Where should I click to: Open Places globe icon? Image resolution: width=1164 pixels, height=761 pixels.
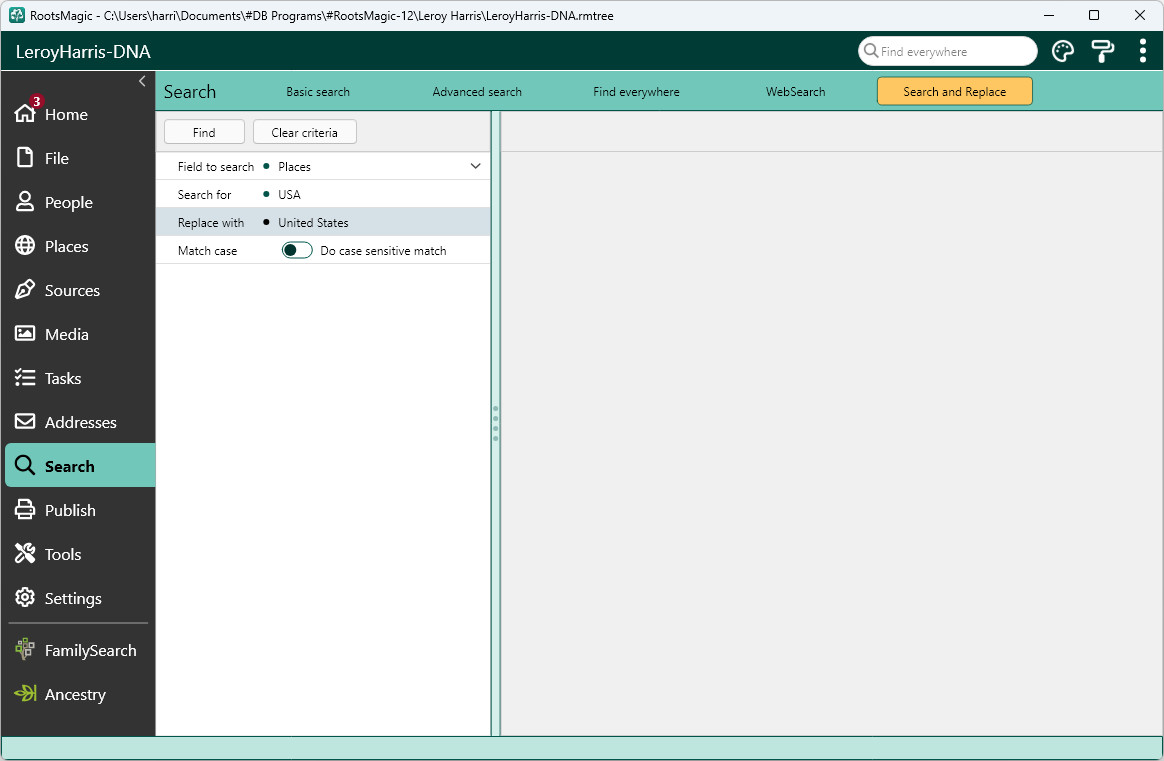pos(25,246)
